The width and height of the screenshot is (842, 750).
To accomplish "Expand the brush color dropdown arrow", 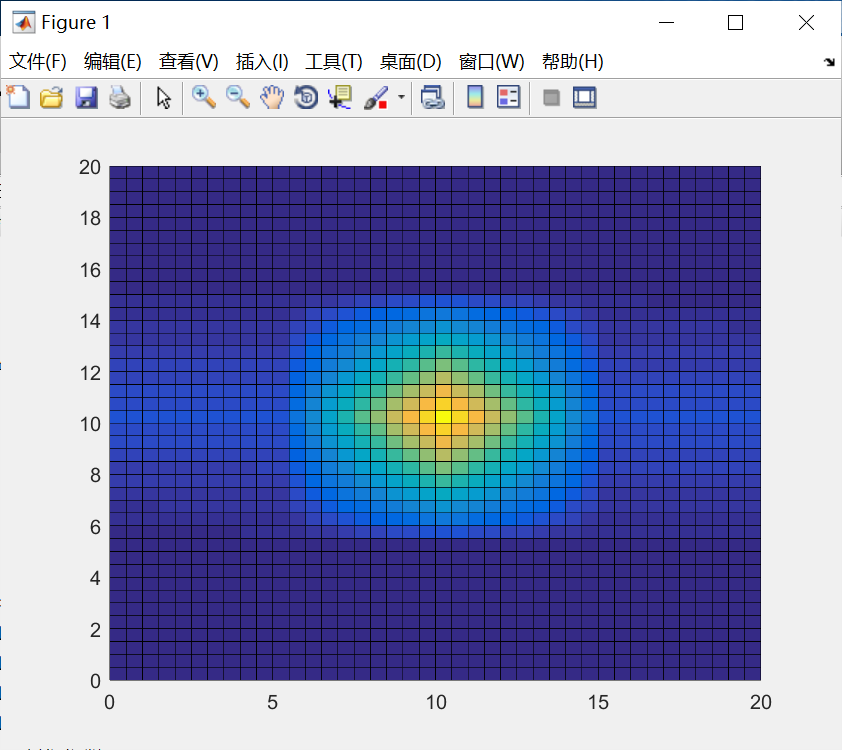I will point(401,97).
